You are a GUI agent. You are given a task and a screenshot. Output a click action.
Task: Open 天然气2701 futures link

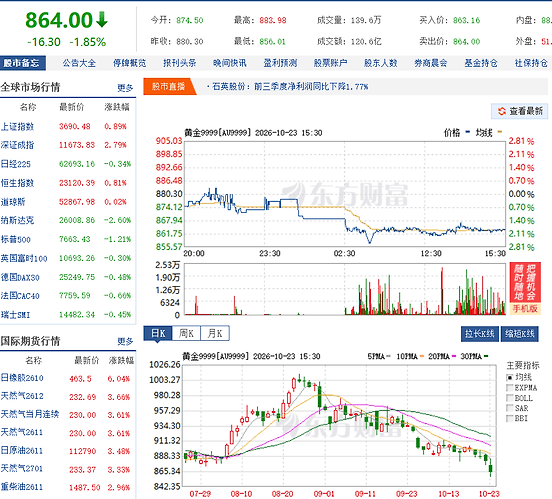(22, 468)
